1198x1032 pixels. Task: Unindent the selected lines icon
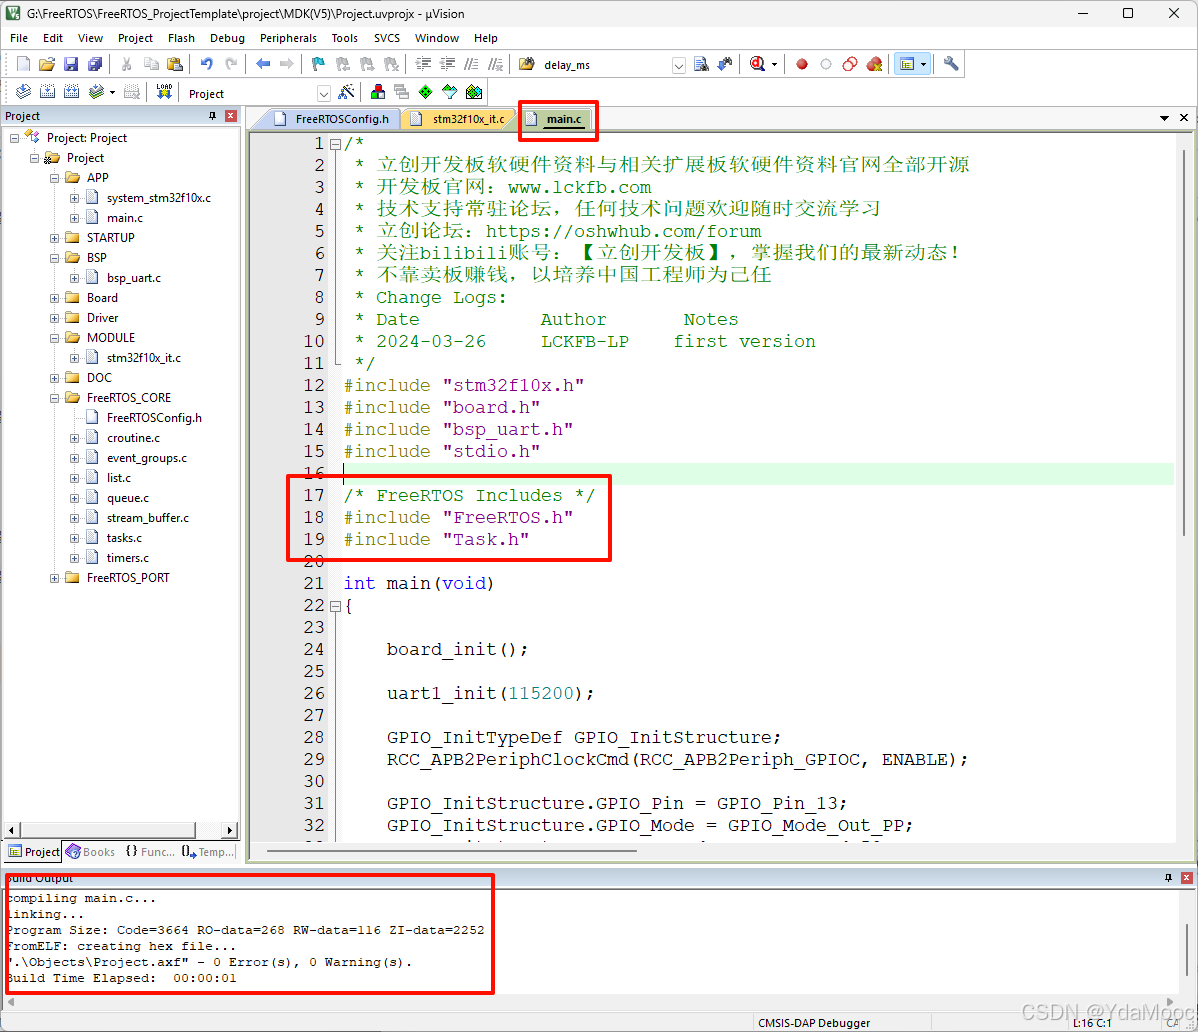coord(447,64)
